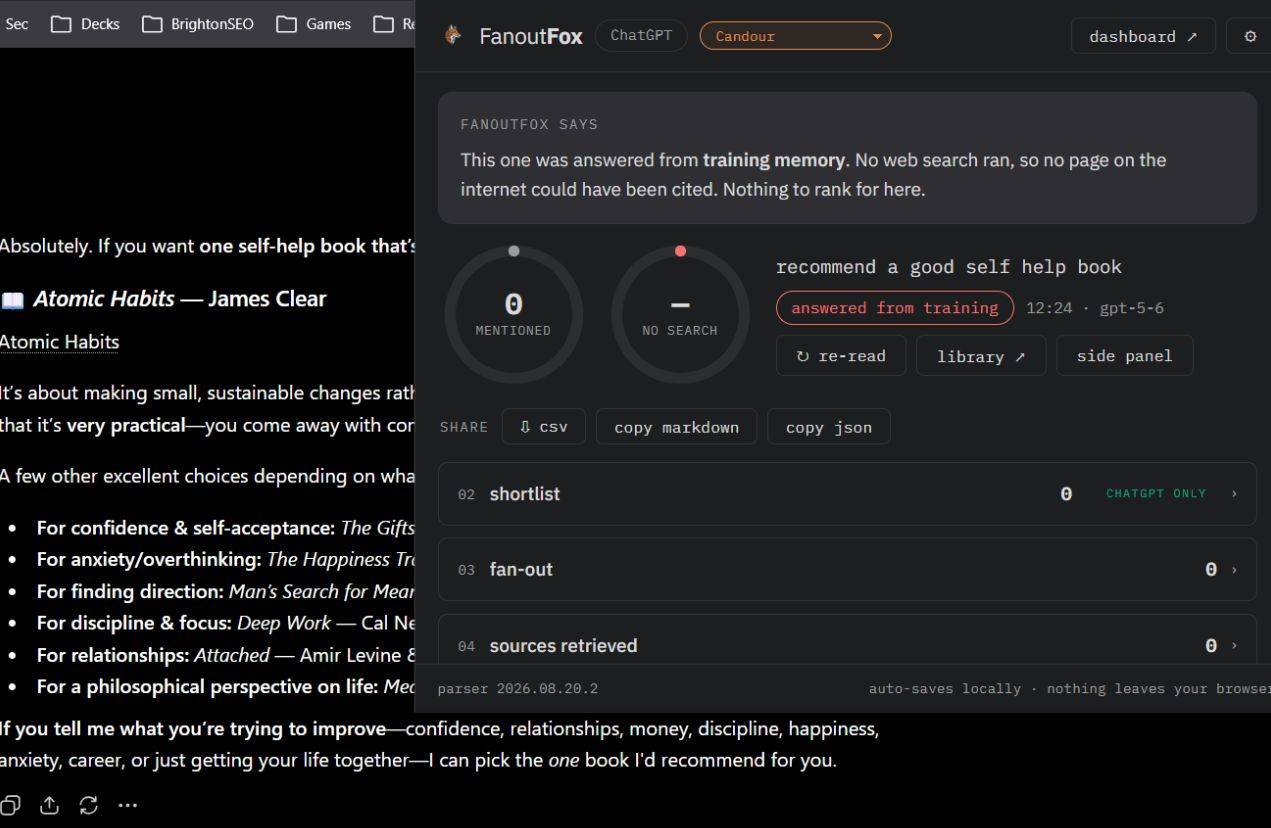Click the NO SEARCH circular gauge
Viewport: 1271px width, 828px height.
[x=680, y=314]
